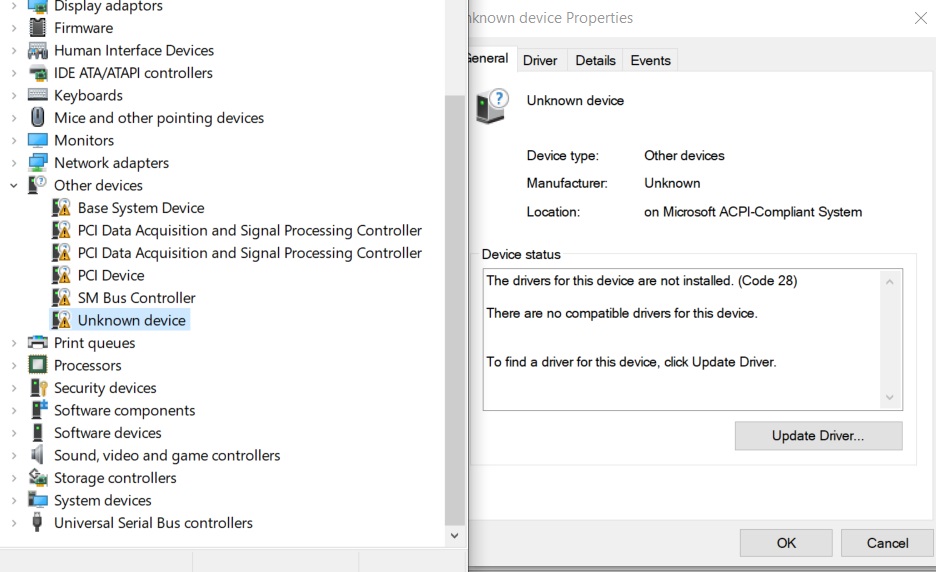Click the Network adapters icon
The height and width of the screenshot is (572, 936).
(38, 163)
